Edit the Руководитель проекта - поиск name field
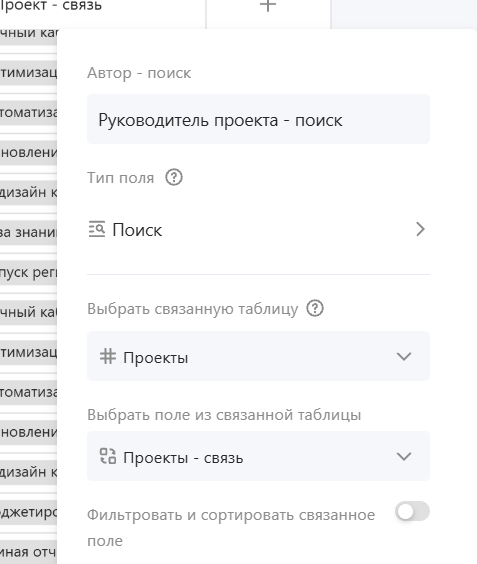The image size is (477, 564). click(258, 119)
